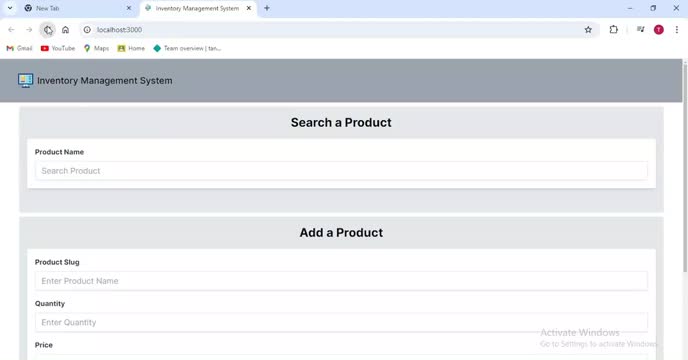Viewport: 688px width, 360px height.
Task: Bookmark this page with the star icon
Action: point(588,30)
